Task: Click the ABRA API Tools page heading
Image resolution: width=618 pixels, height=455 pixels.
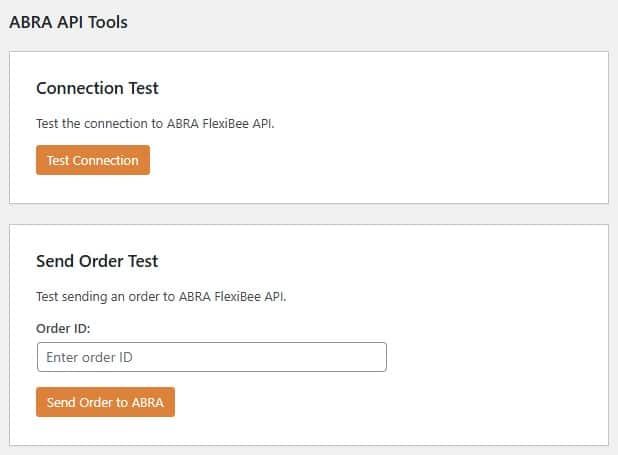Action: pos(68,21)
